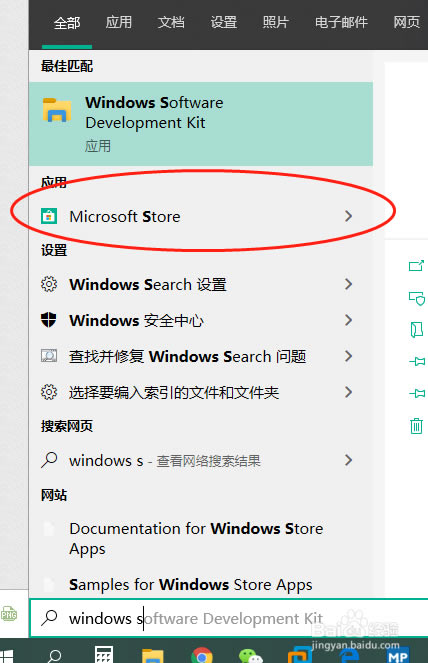428x663 pixels.
Task: Switch to the 应用 tab
Action: pyautogui.click(x=119, y=22)
